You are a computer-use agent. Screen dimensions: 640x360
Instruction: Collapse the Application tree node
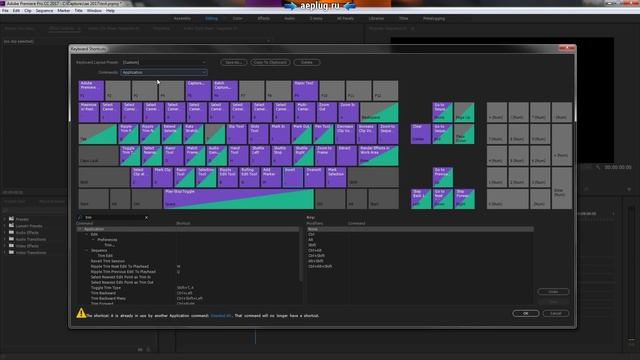(80, 229)
